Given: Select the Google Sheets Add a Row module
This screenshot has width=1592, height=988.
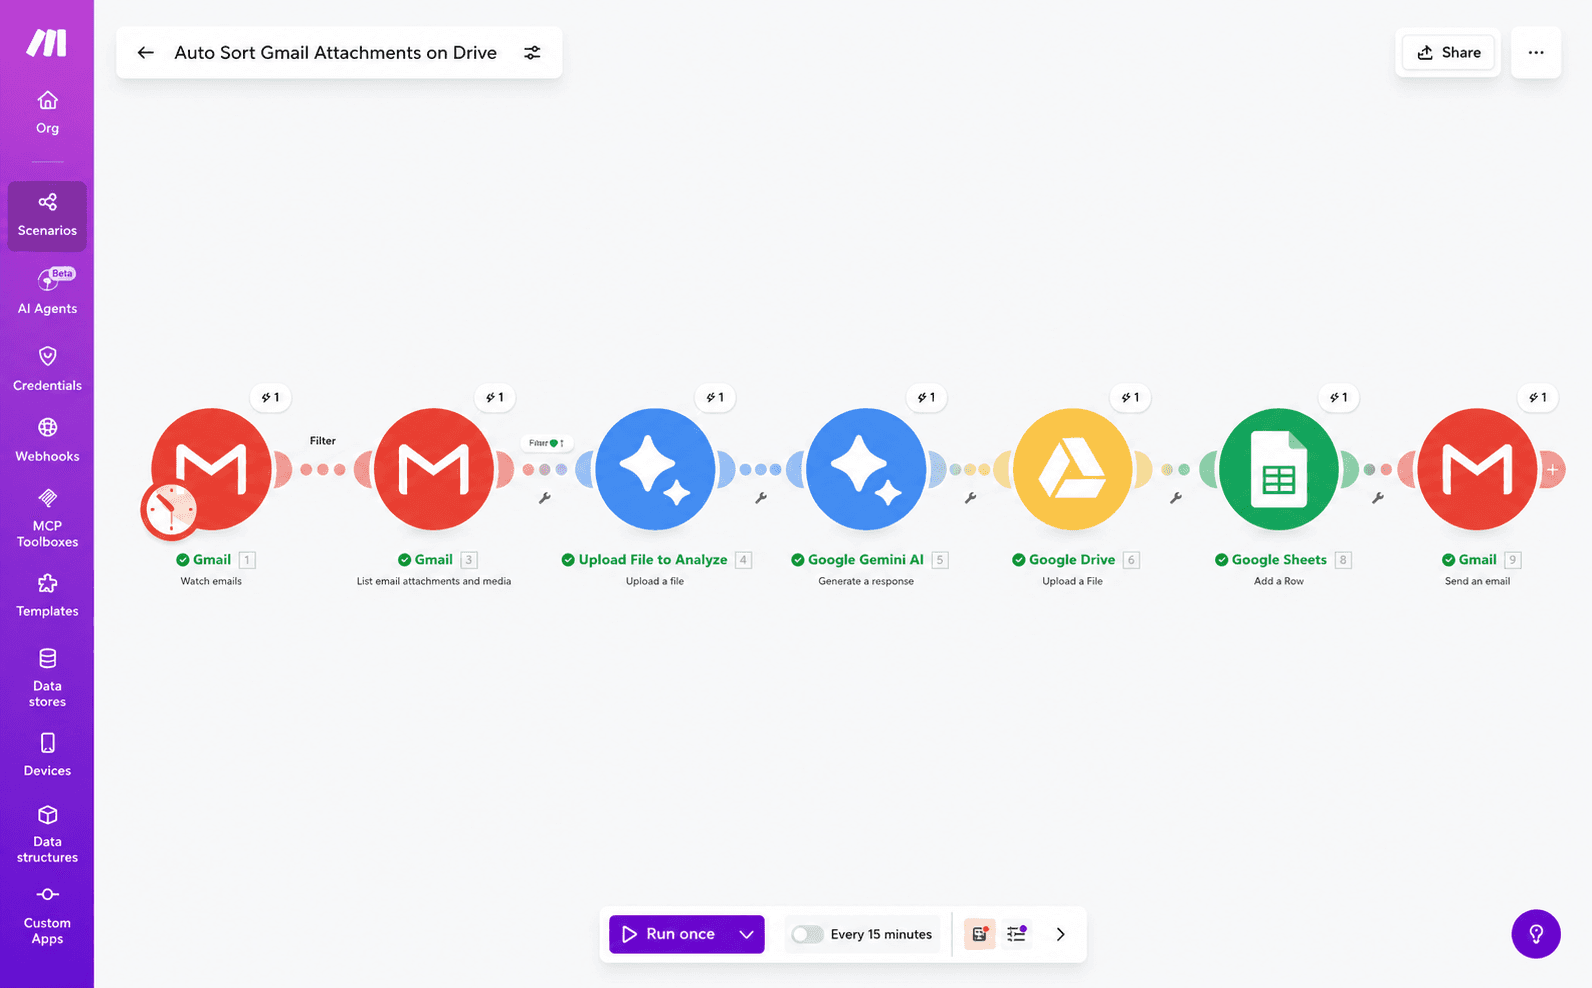Looking at the screenshot, I should point(1279,468).
